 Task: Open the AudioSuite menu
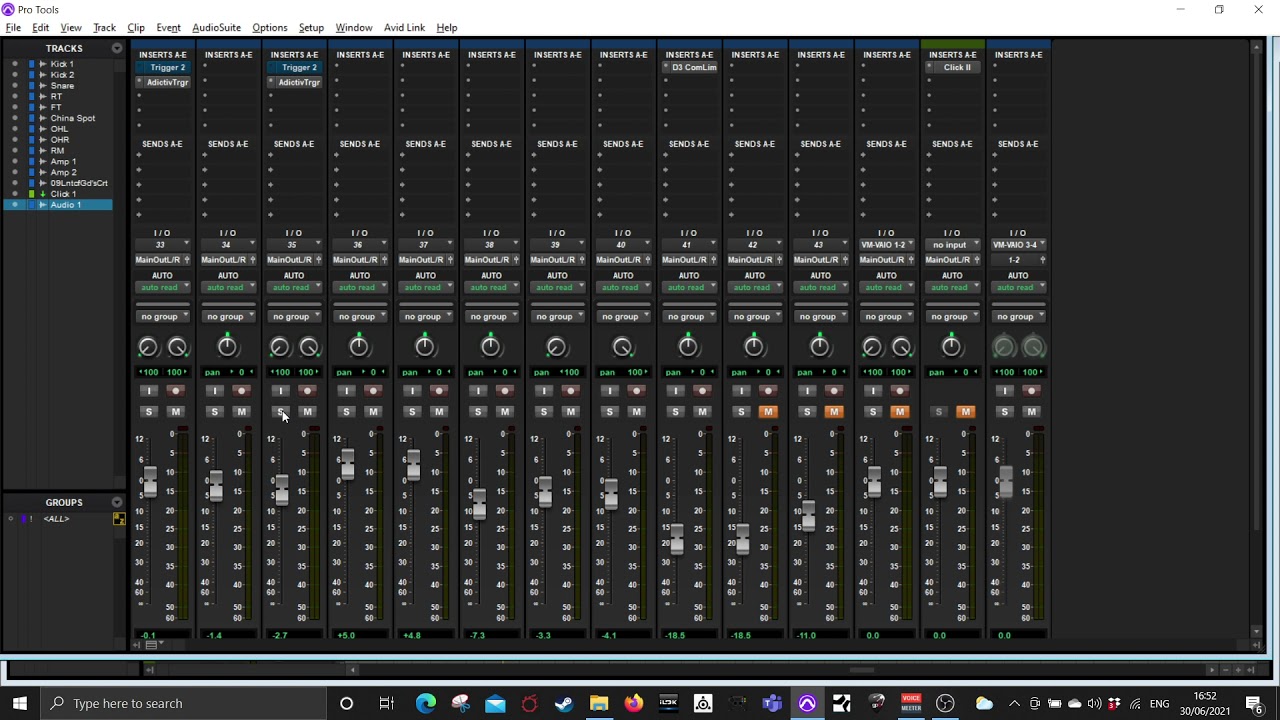click(216, 28)
